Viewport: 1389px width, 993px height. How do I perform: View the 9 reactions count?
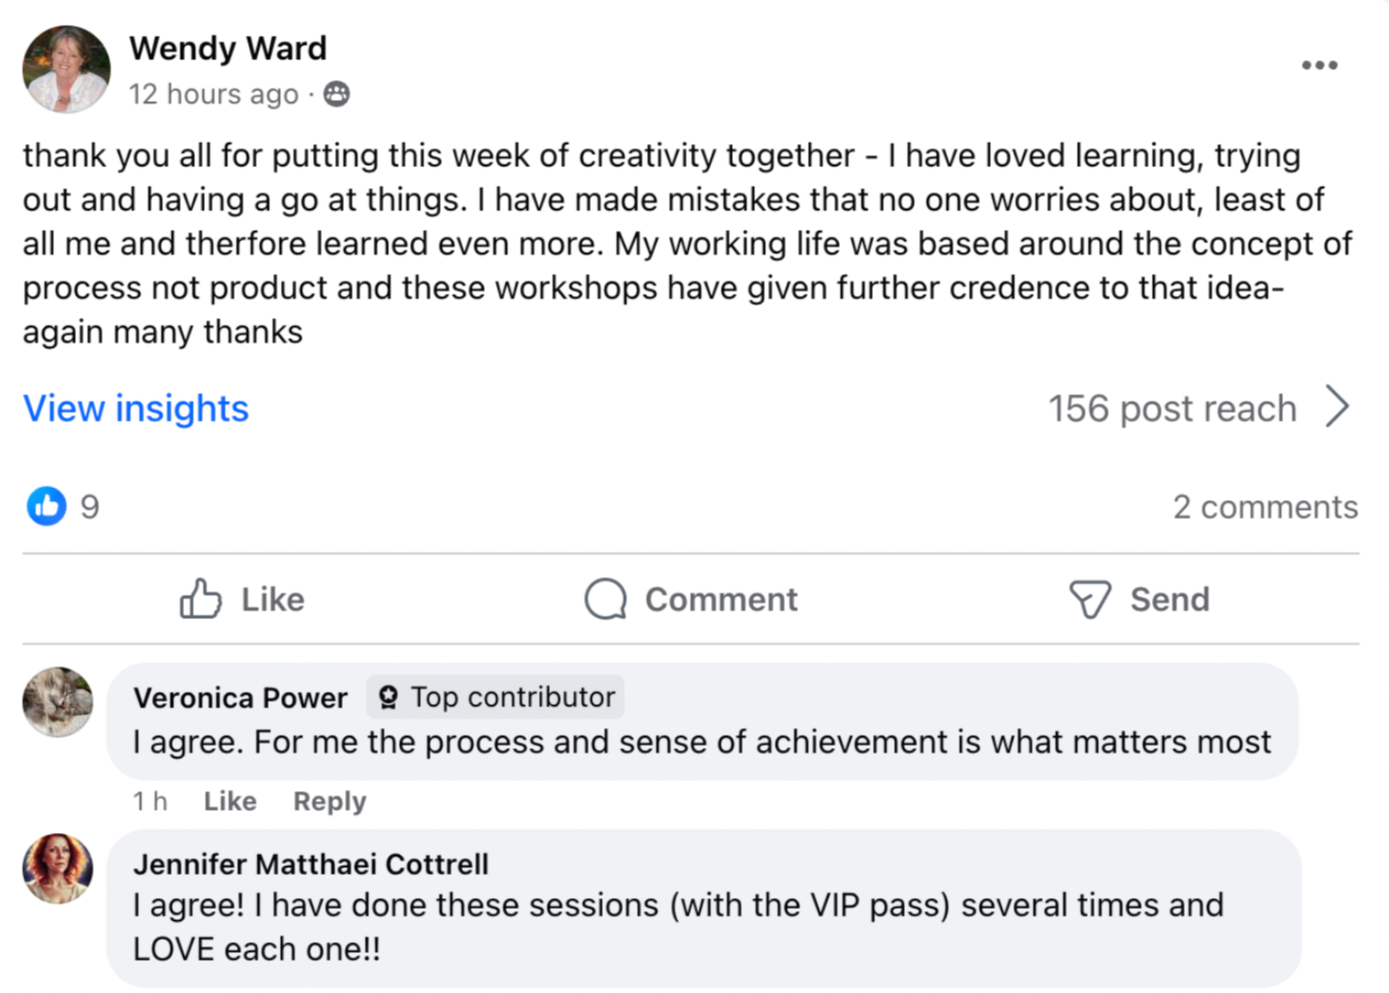click(x=90, y=507)
